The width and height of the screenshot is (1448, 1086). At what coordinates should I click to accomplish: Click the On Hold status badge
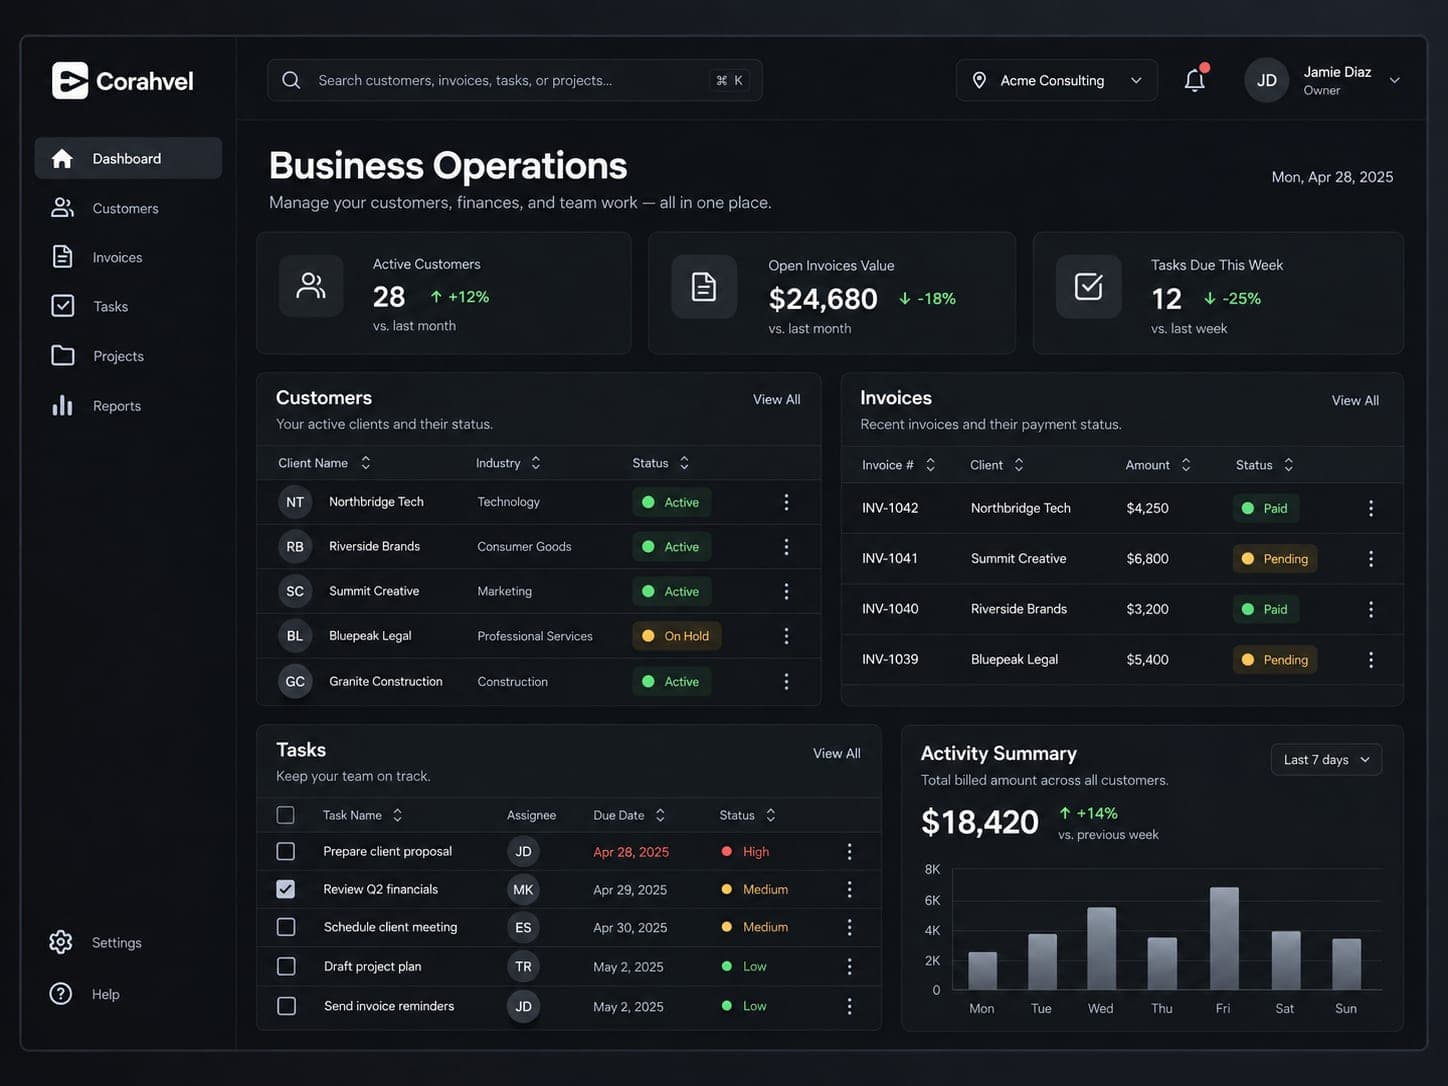(x=677, y=636)
